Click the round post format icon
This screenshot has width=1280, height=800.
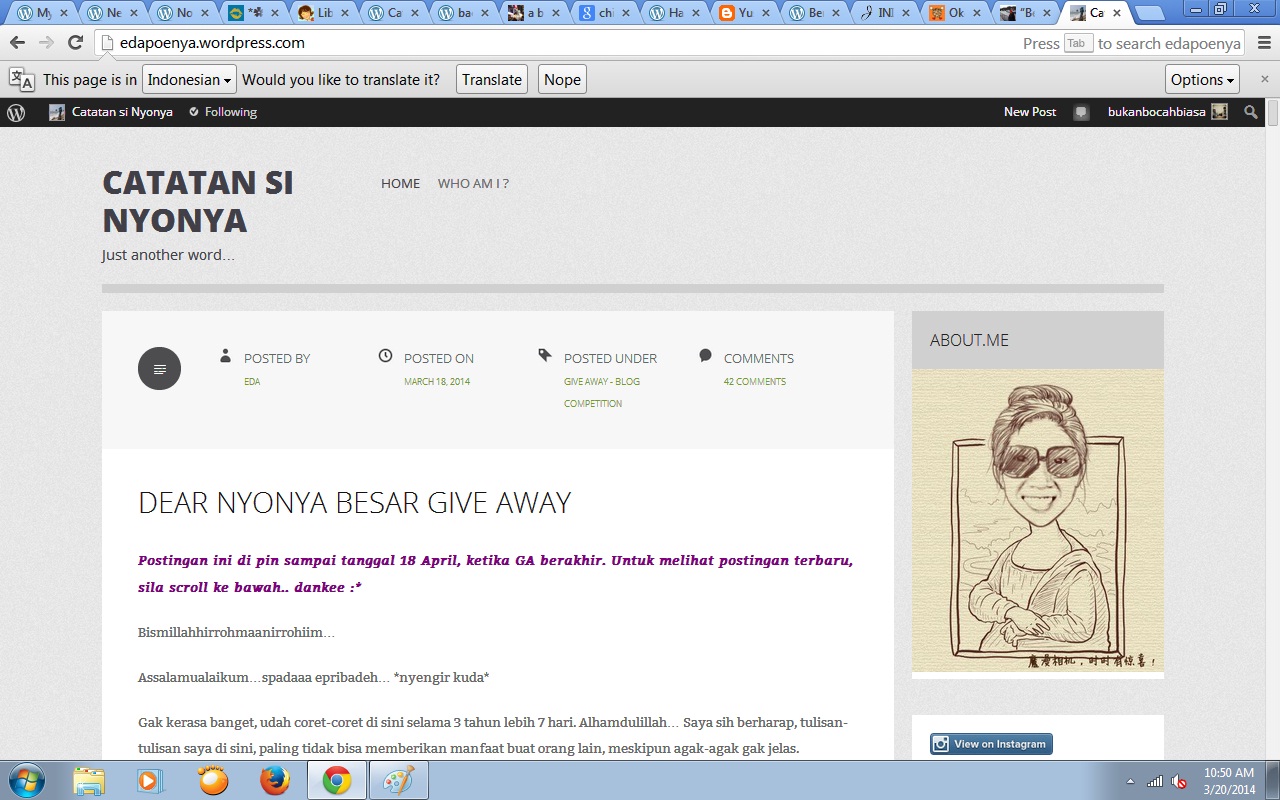159,369
